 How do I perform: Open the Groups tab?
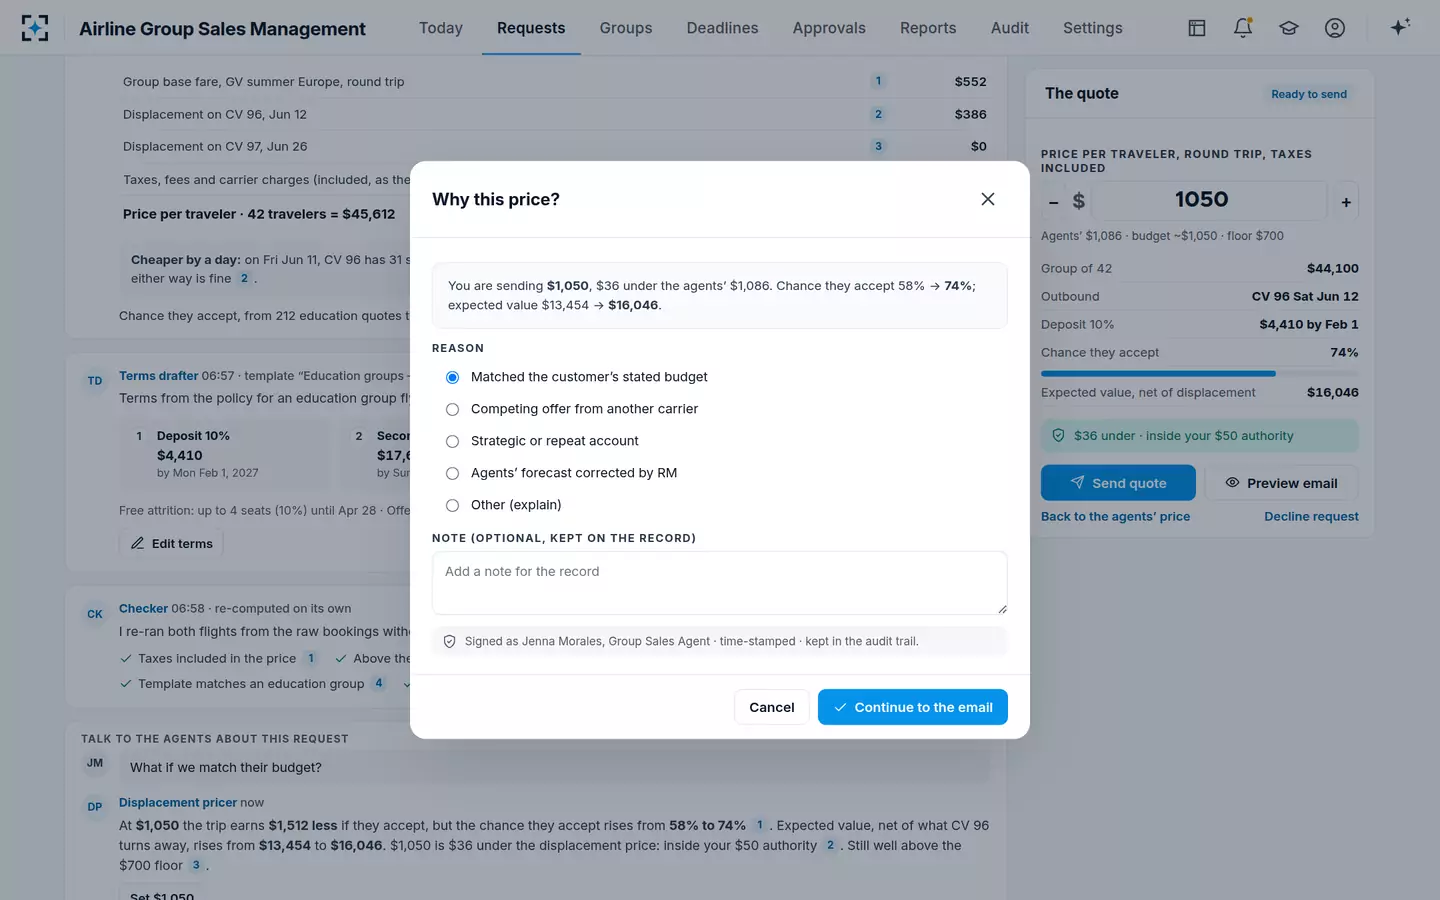[x=626, y=28]
